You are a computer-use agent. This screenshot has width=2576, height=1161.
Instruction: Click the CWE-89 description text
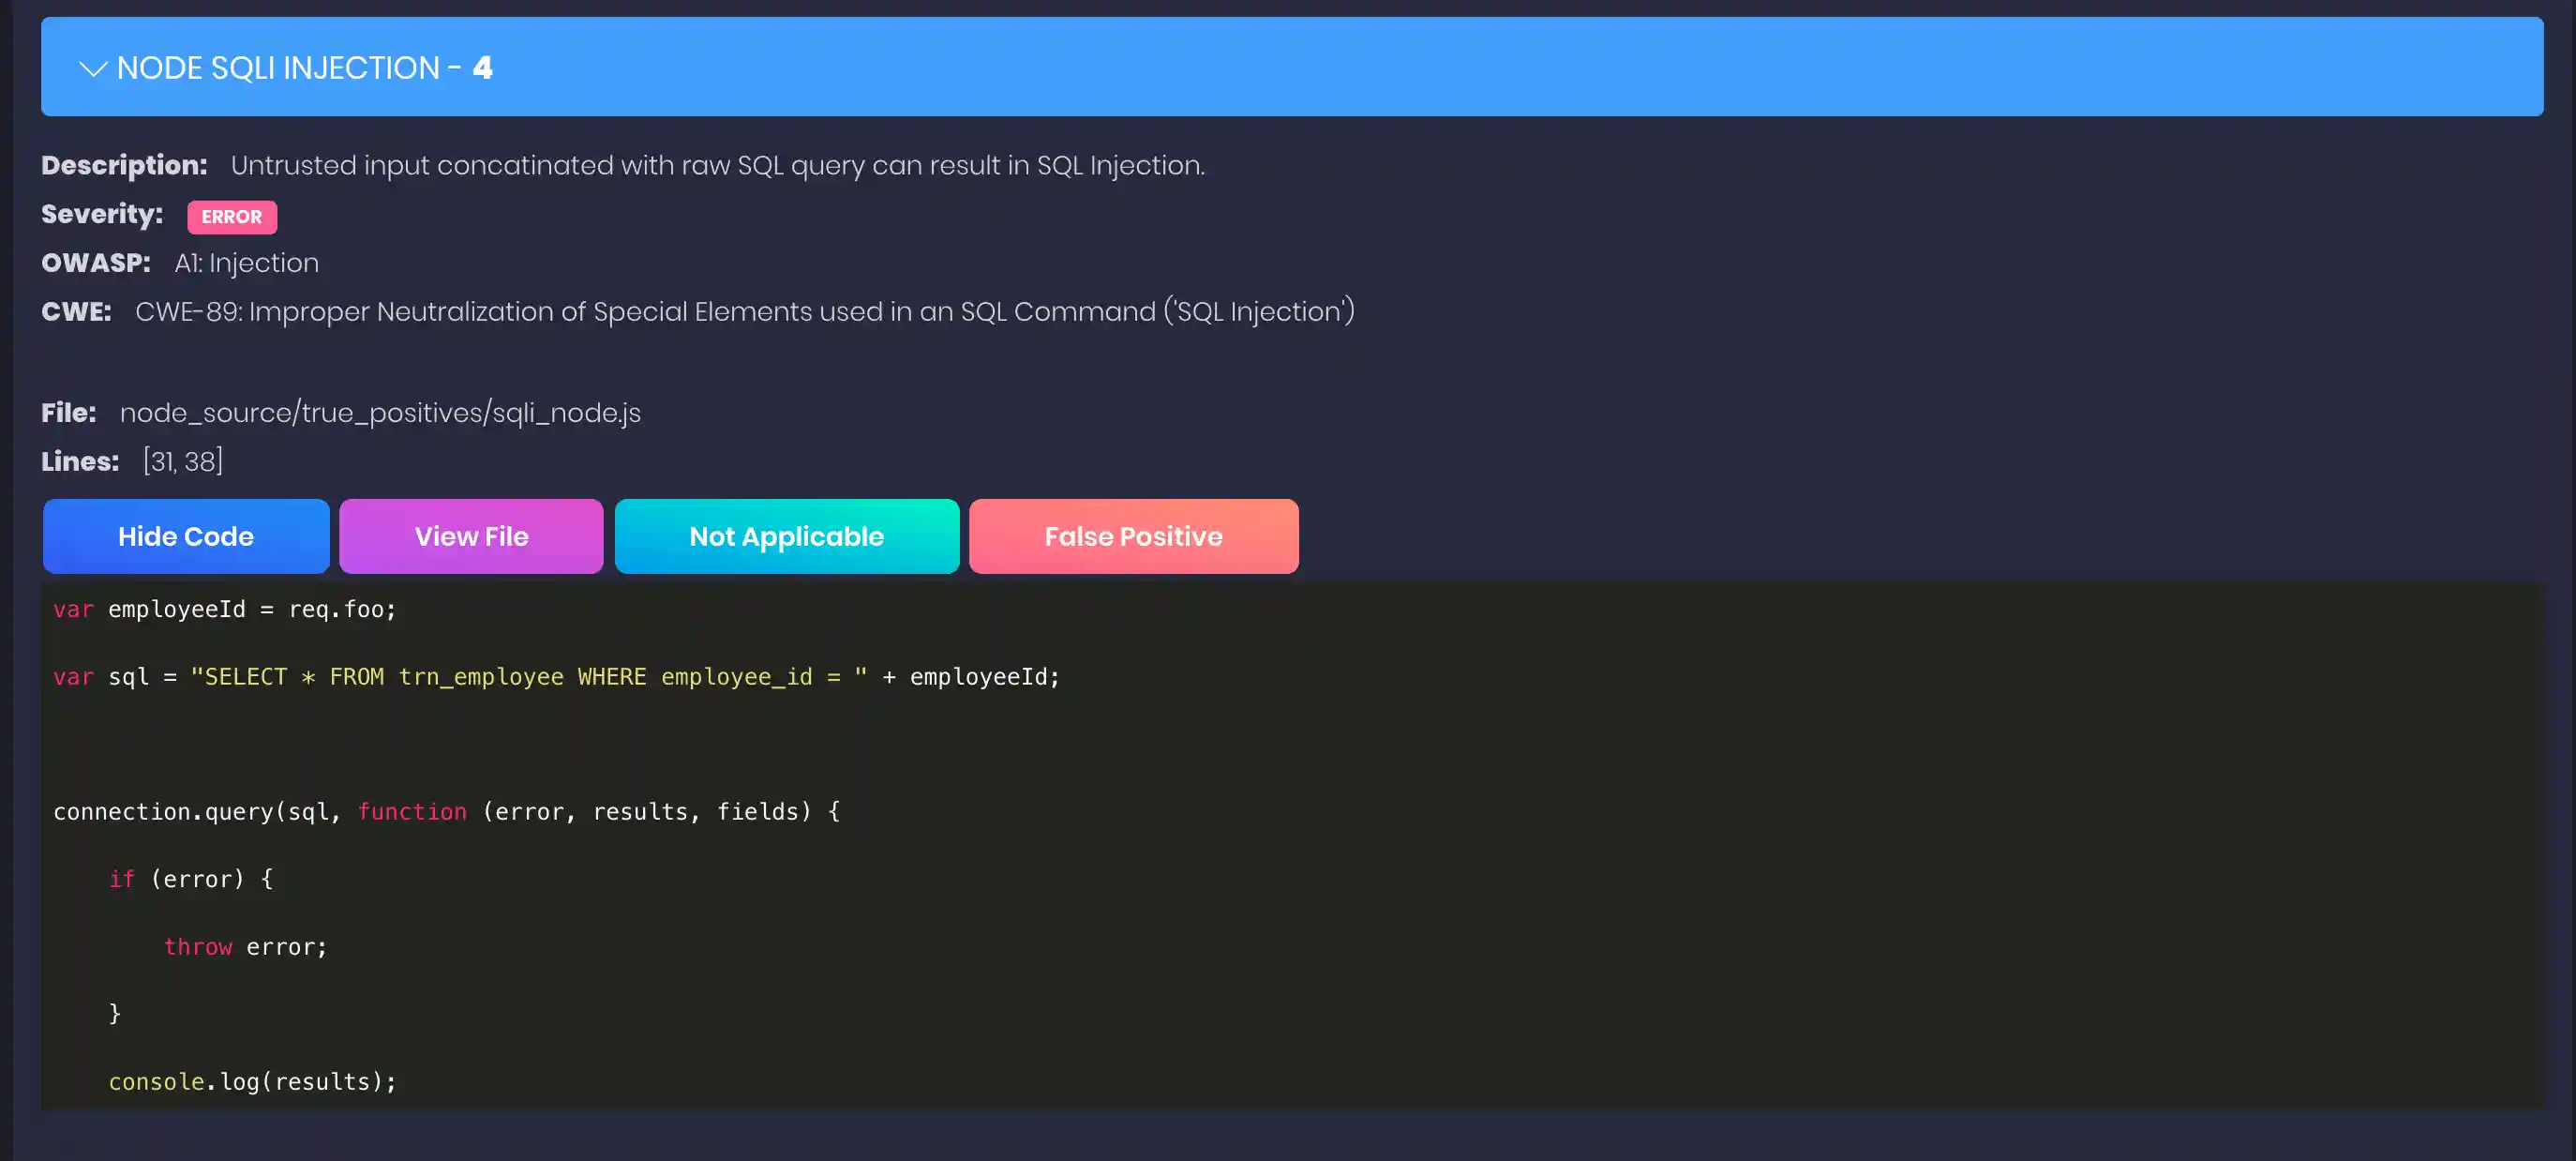click(x=744, y=311)
